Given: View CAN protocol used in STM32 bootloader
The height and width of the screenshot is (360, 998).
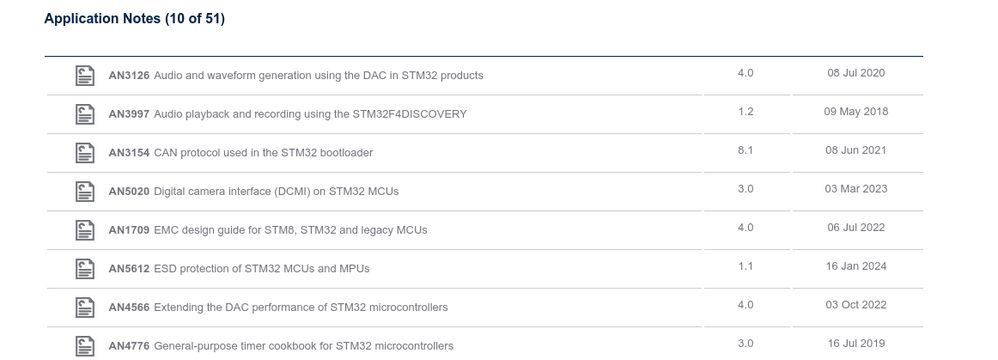Looking at the screenshot, I should pos(241,153).
